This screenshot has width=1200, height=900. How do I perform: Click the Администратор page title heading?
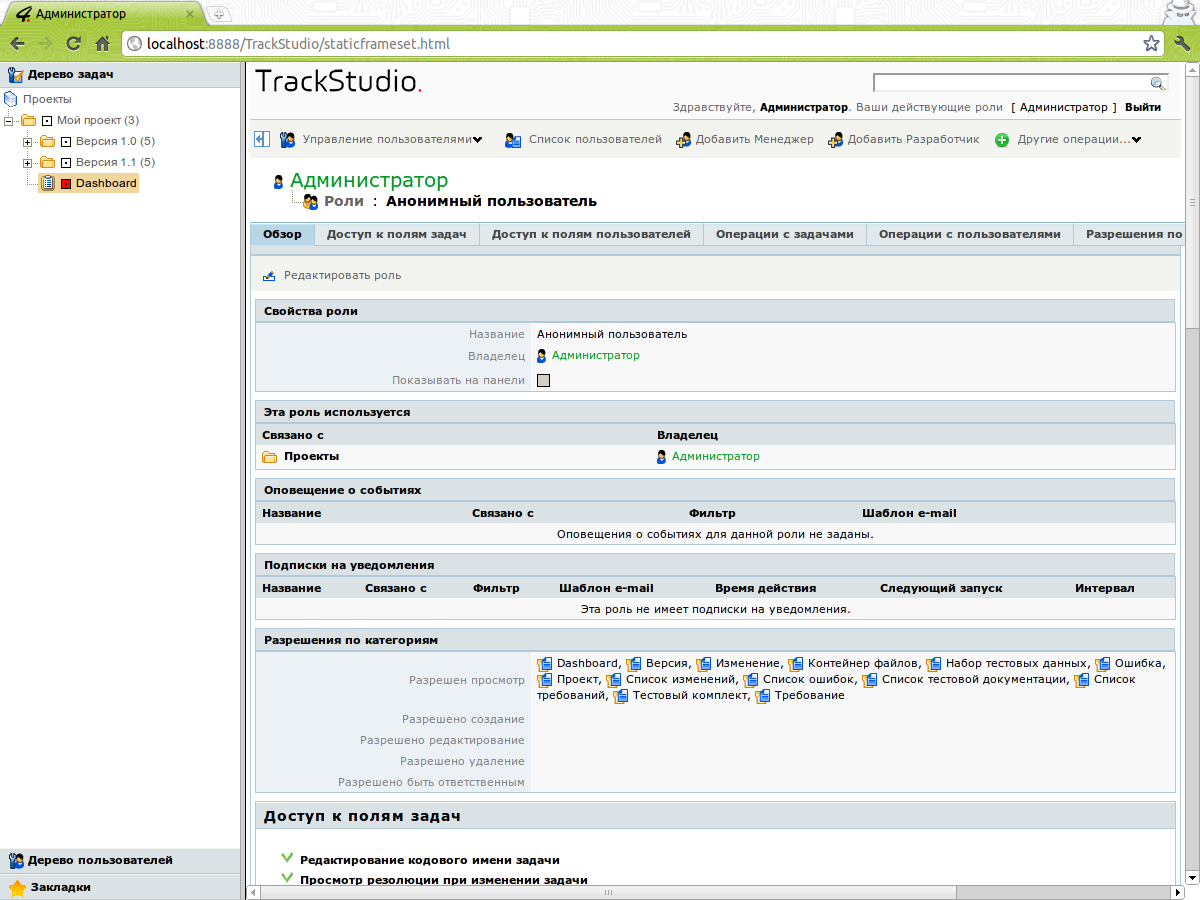point(369,181)
